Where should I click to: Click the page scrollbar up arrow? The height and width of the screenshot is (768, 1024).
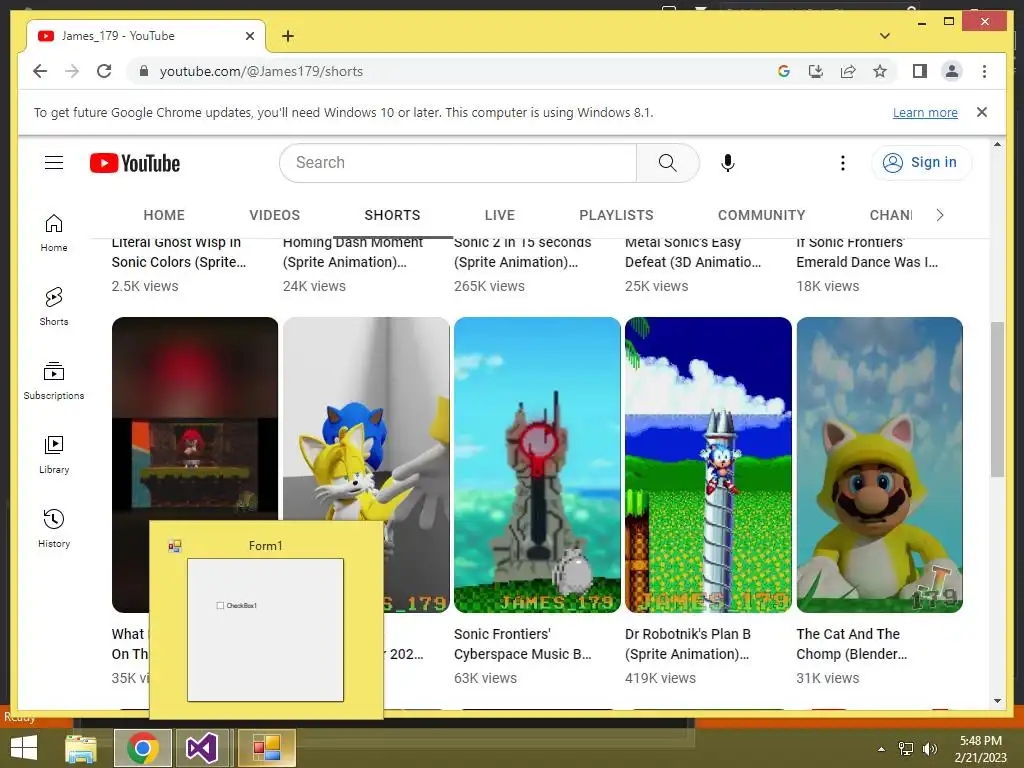tap(997, 144)
